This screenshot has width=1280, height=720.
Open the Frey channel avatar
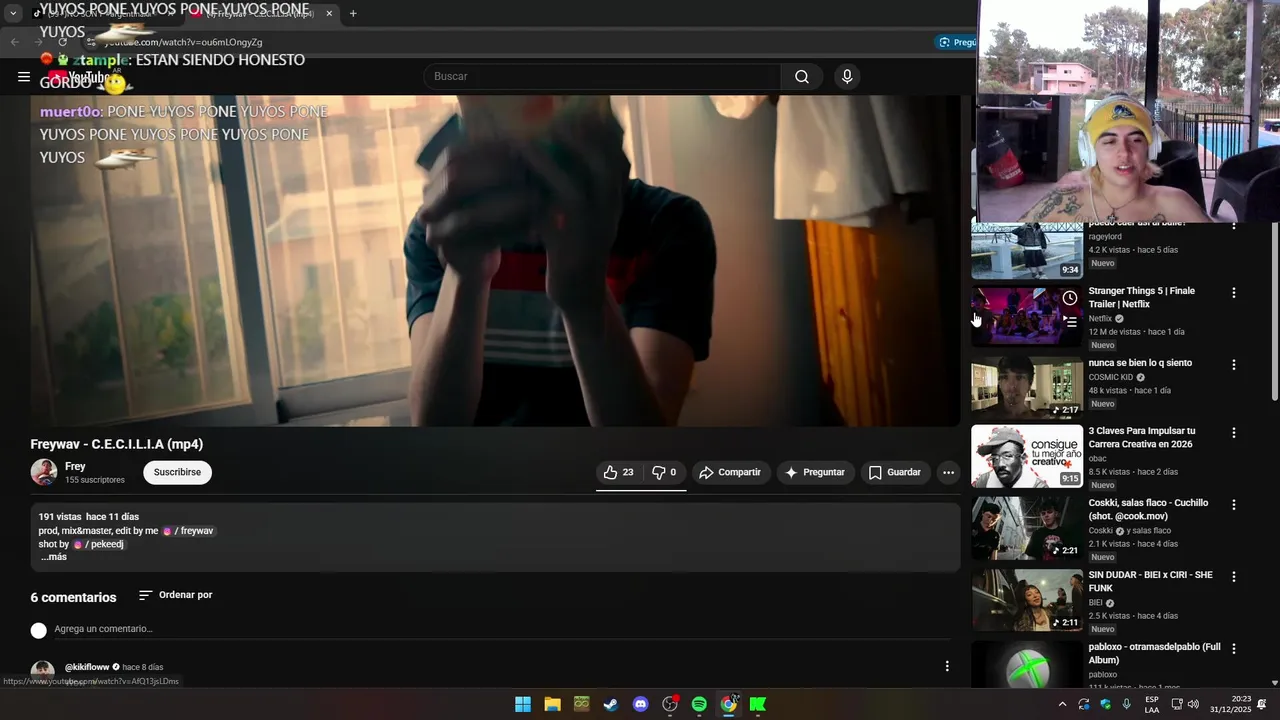click(x=44, y=472)
